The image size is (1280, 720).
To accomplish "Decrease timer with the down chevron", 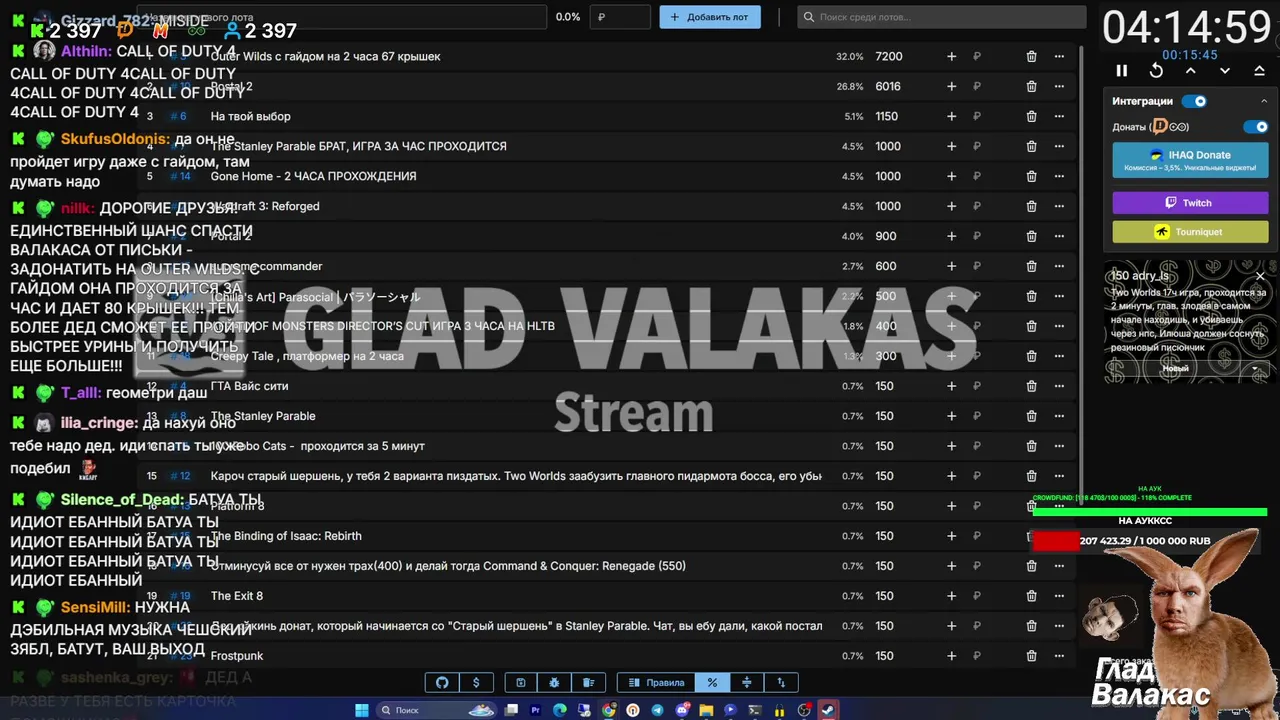I will click(1225, 71).
